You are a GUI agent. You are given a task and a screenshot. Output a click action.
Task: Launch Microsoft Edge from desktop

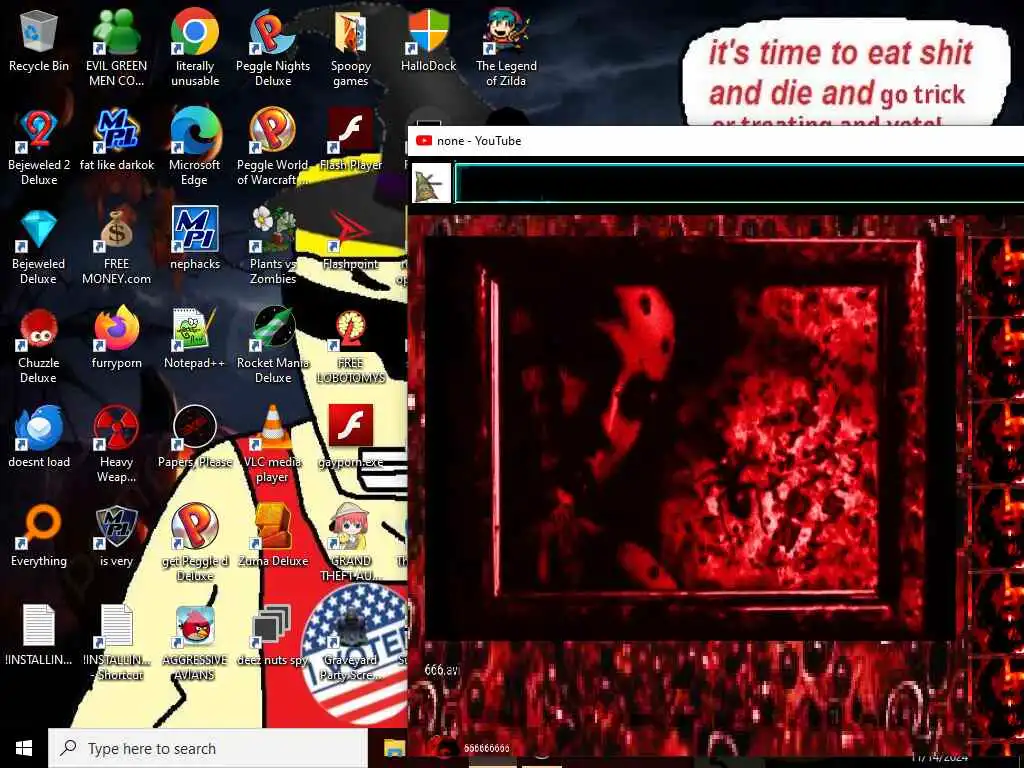[x=195, y=148]
